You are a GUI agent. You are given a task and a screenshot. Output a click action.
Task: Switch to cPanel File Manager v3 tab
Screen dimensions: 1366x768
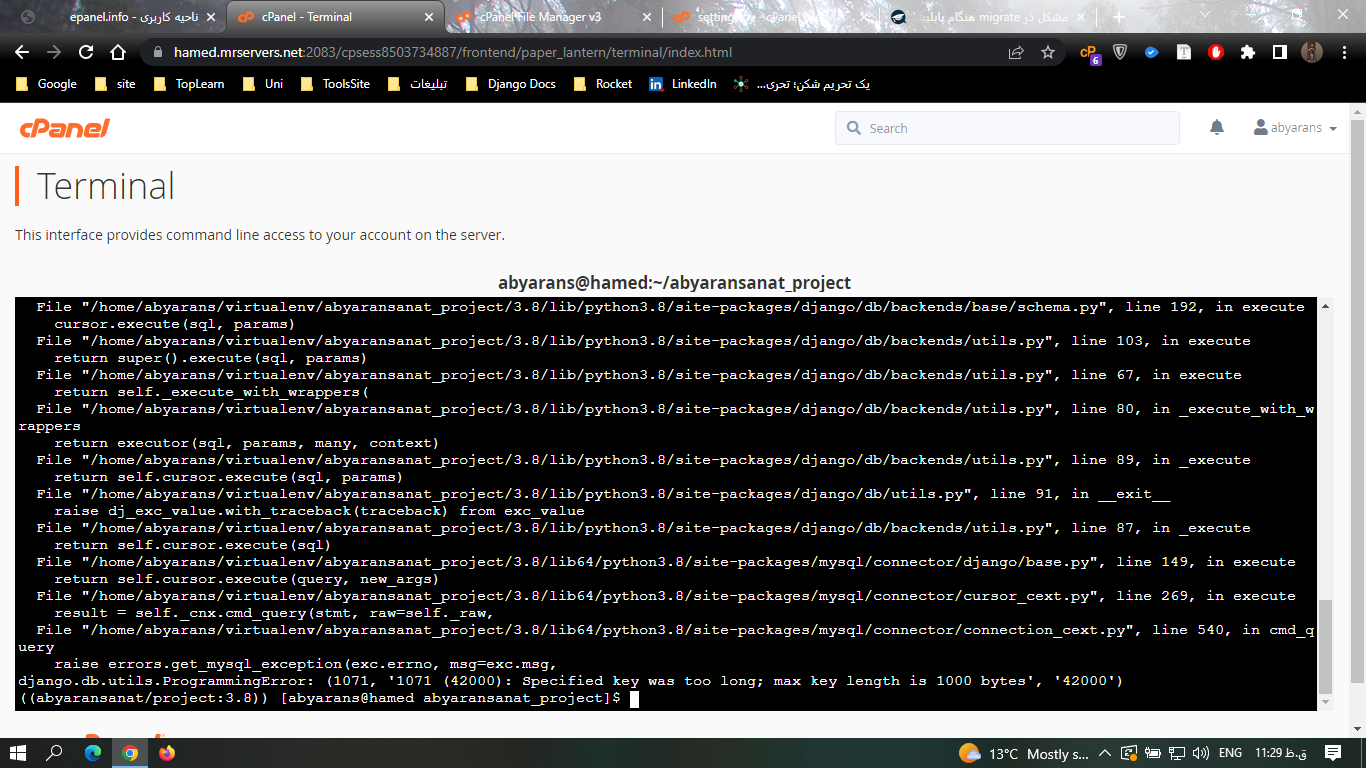click(554, 17)
